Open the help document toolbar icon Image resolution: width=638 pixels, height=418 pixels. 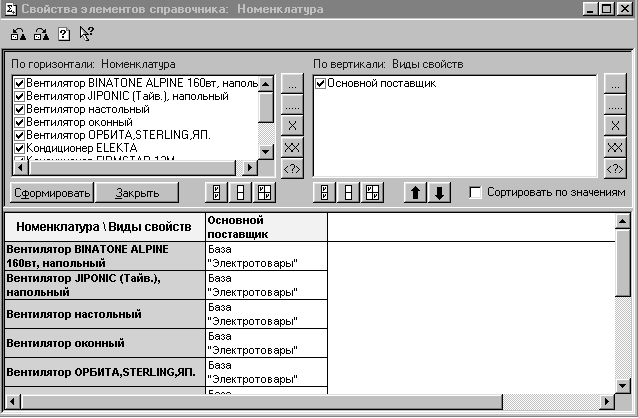point(64,34)
